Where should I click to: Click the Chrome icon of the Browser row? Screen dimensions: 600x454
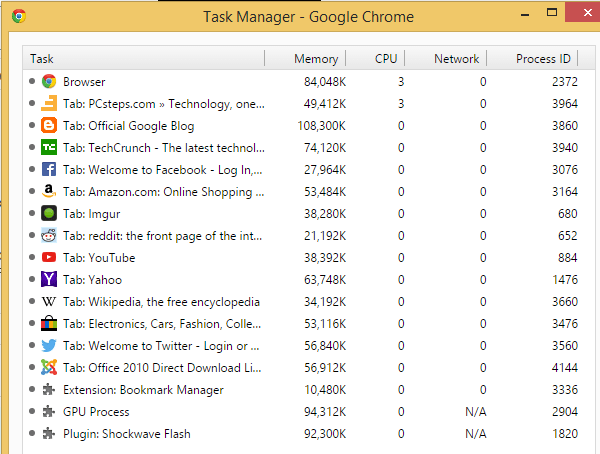pos(49,82)
